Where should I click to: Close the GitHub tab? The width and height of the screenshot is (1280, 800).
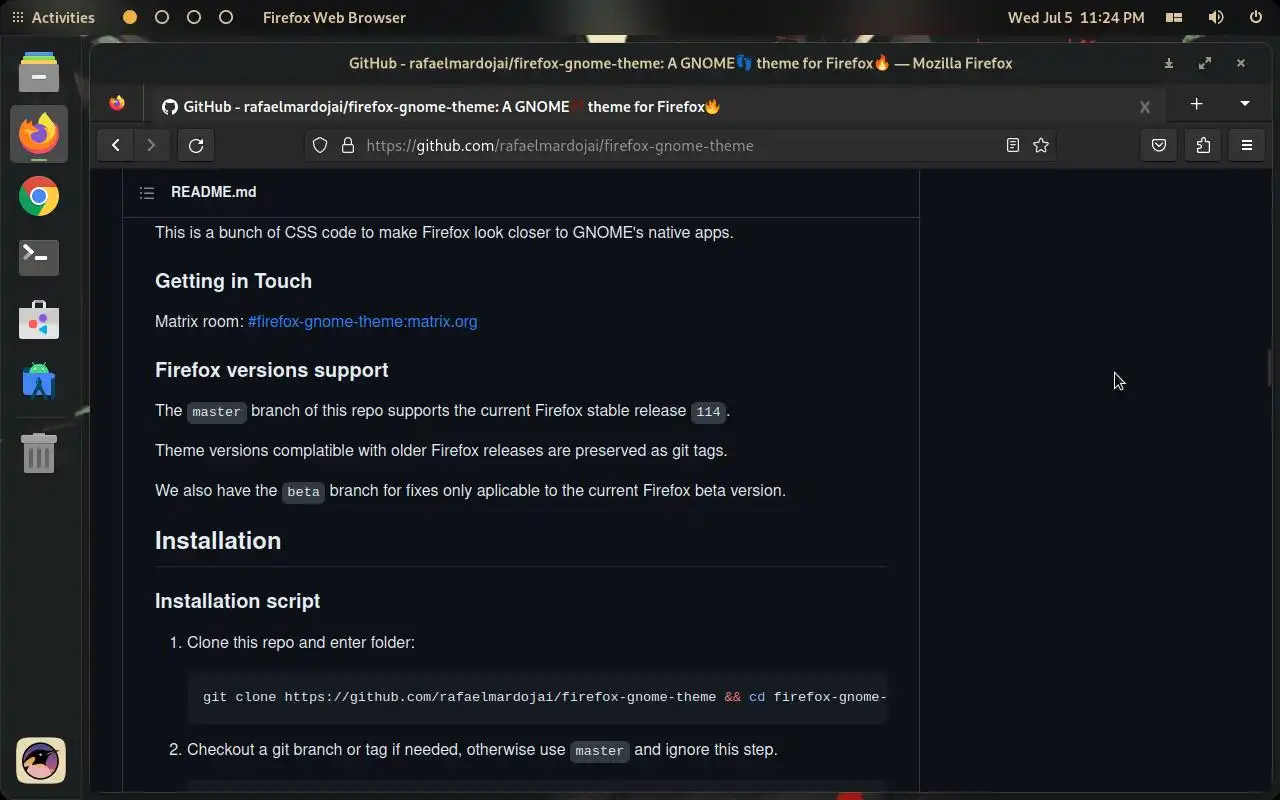point(1145,107)
